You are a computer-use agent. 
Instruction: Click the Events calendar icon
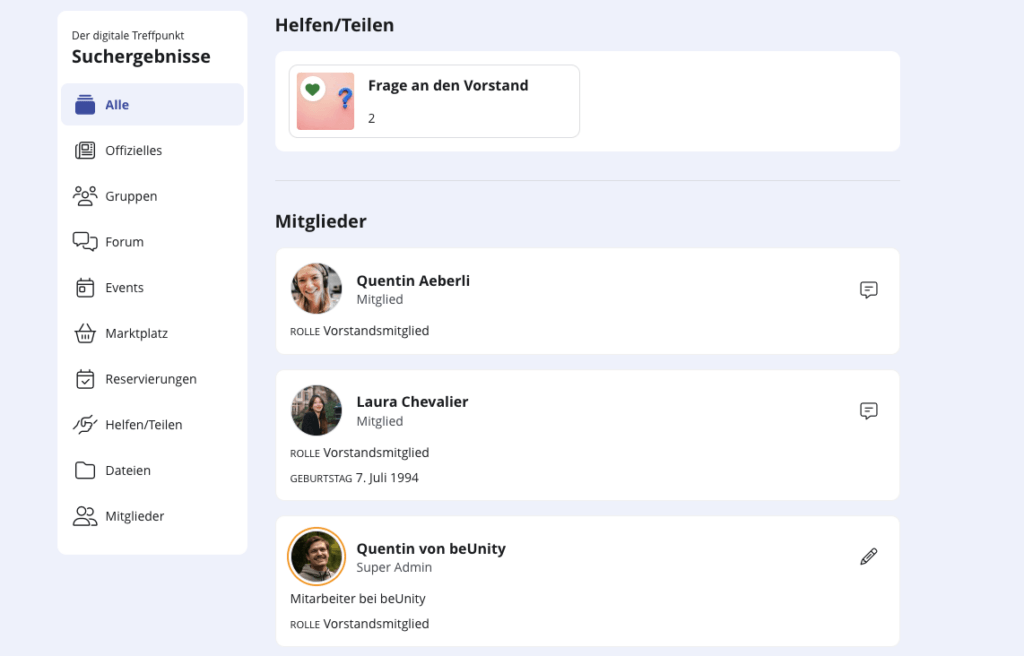coord(85,288)
